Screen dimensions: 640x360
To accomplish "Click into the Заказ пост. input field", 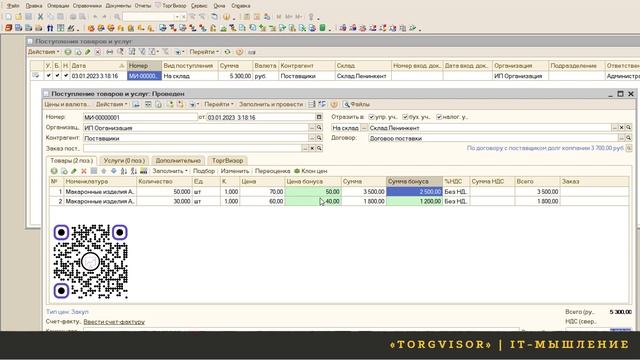I will click(x=192, y=148).
